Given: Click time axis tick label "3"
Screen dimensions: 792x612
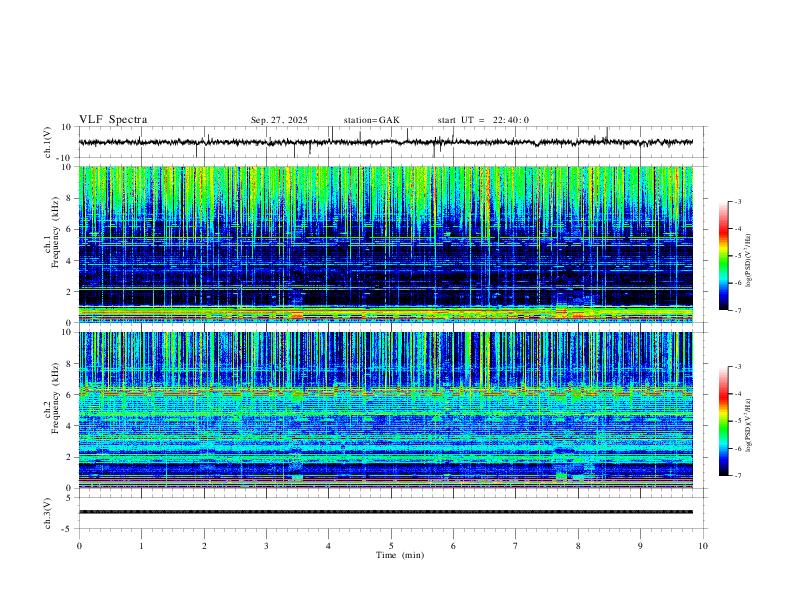Looking at the screenshot, I should [266, 546].
